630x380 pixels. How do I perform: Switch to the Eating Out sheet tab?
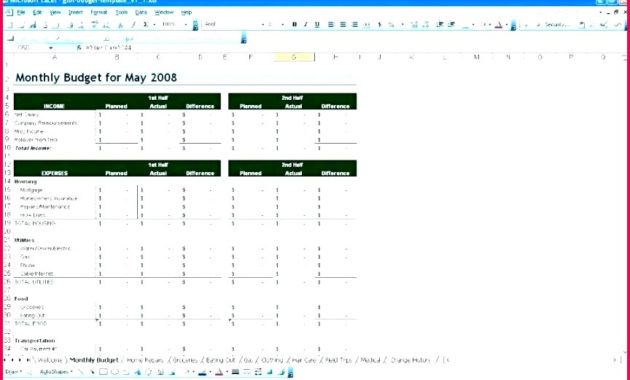(221, 360)
